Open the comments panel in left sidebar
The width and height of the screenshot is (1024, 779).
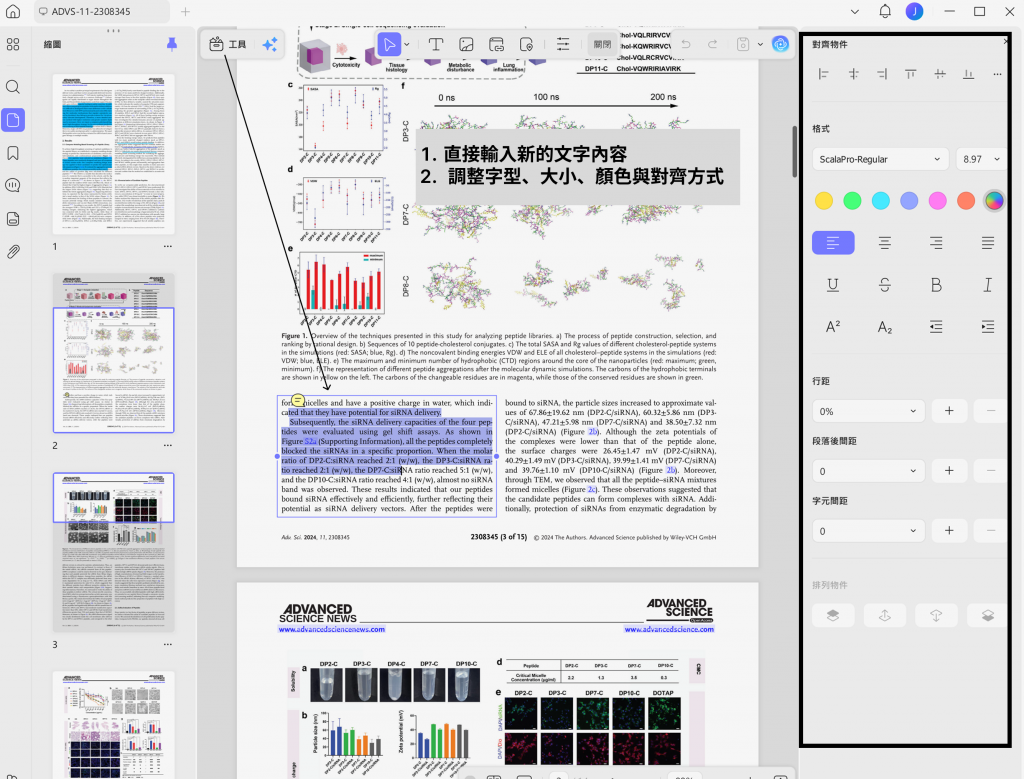pos(13,185)
